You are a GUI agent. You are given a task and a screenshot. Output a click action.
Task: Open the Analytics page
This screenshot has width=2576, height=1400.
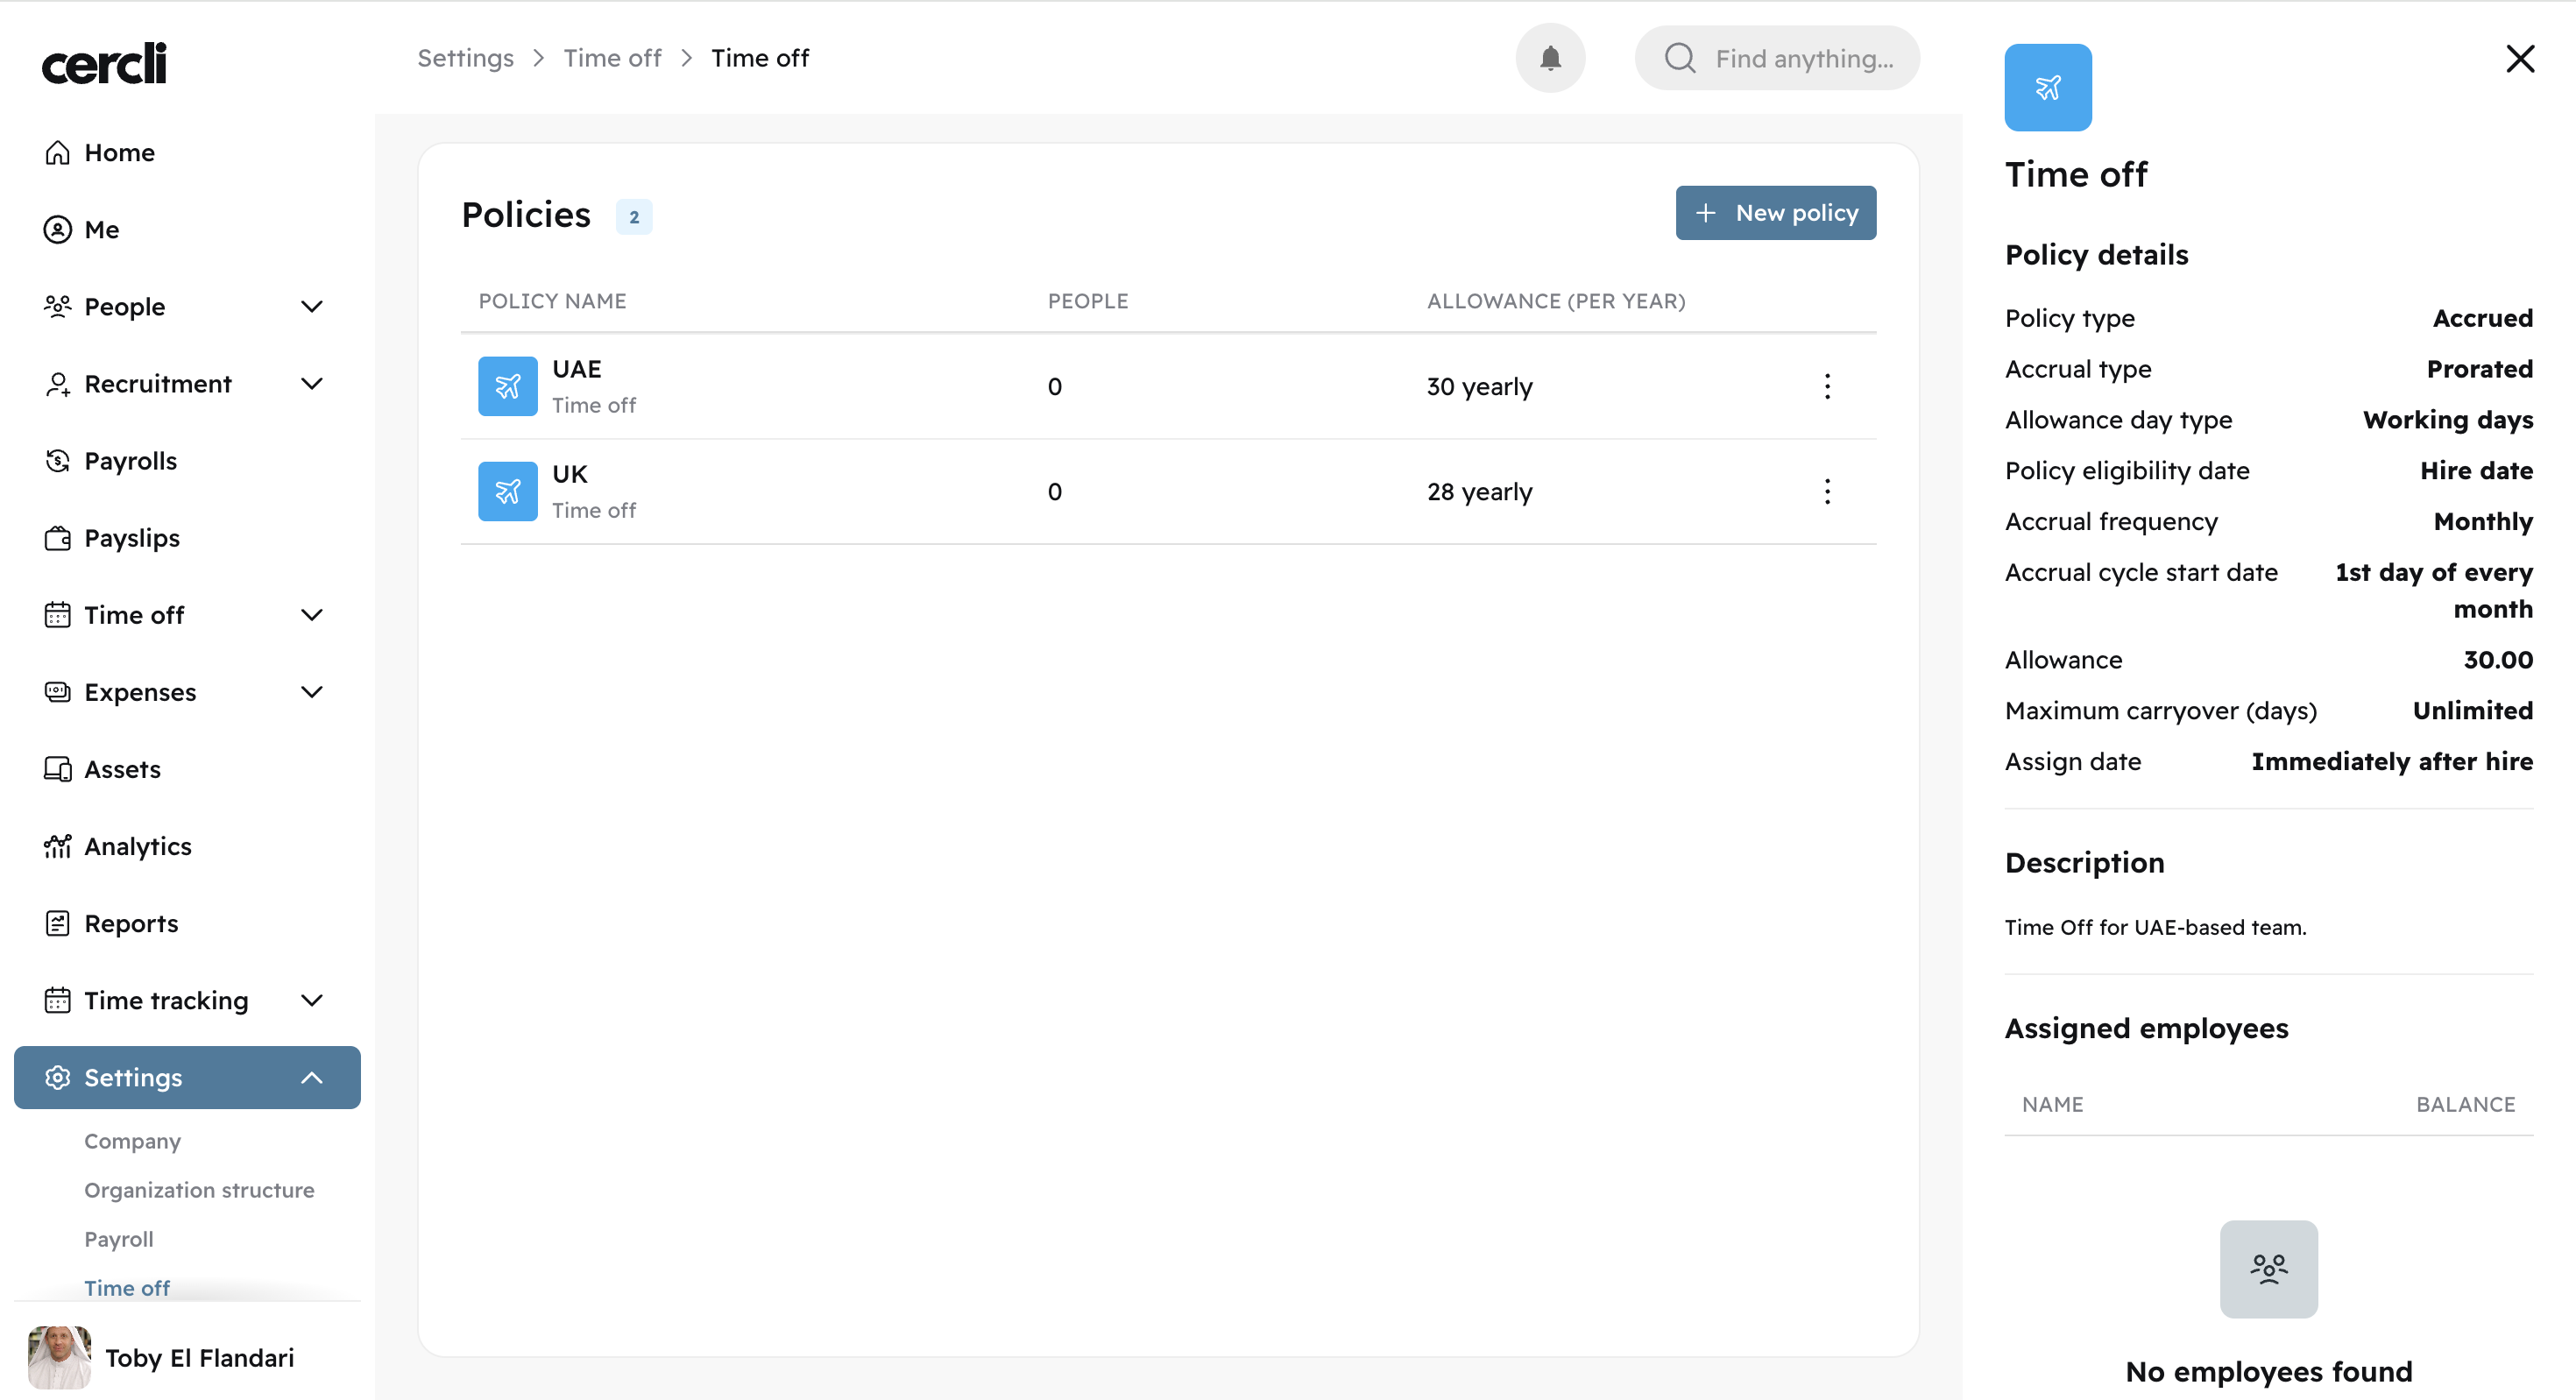(137, 846)
